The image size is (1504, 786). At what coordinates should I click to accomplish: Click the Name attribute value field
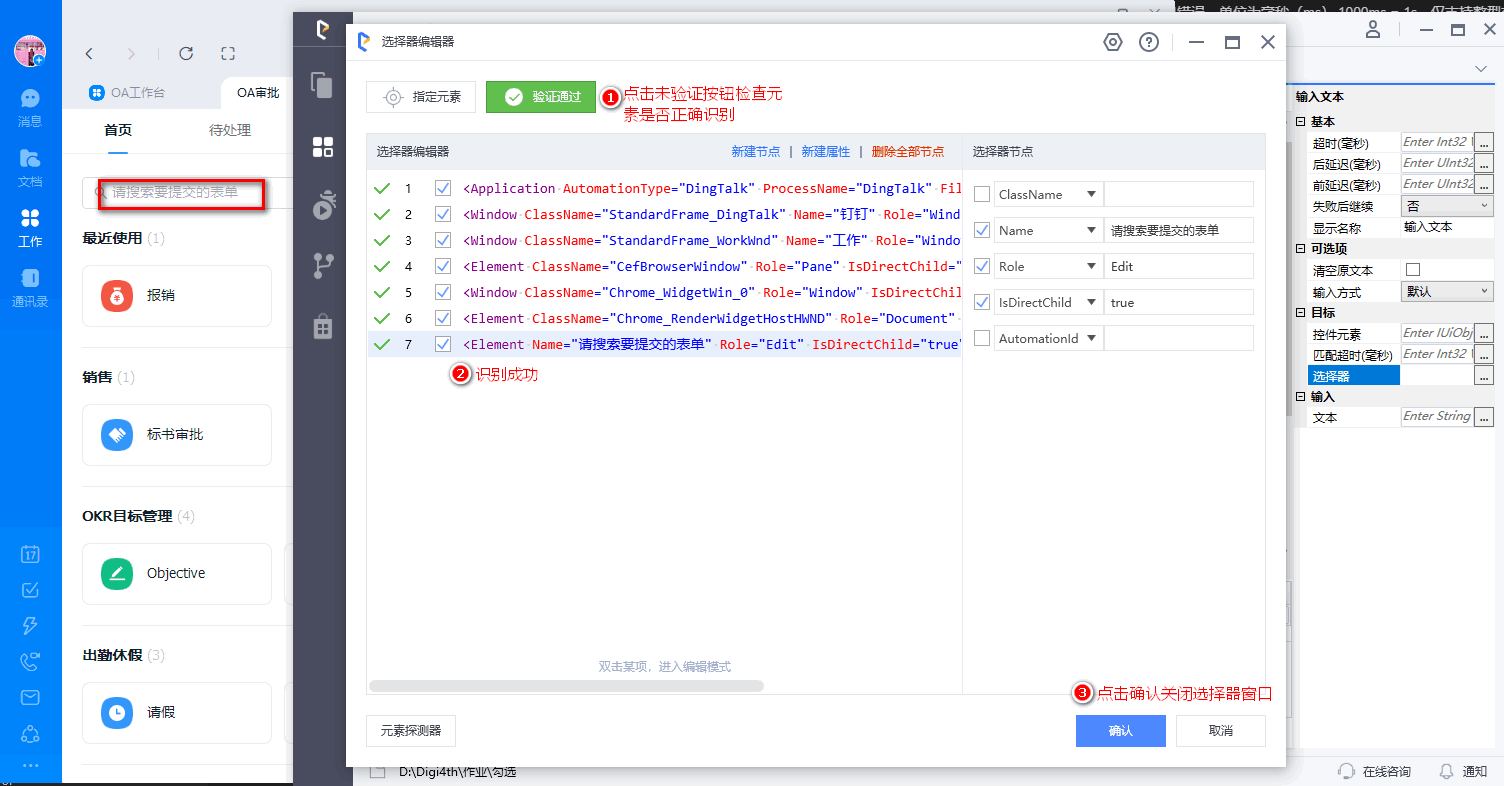pos(1179,230)
